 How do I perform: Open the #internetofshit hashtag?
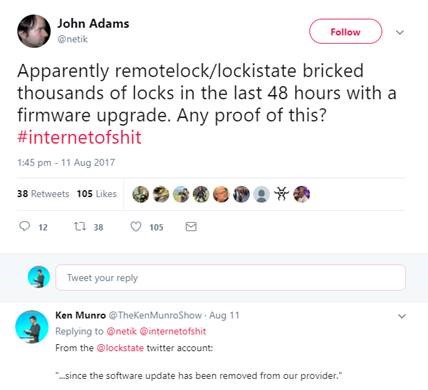[79, 137]
